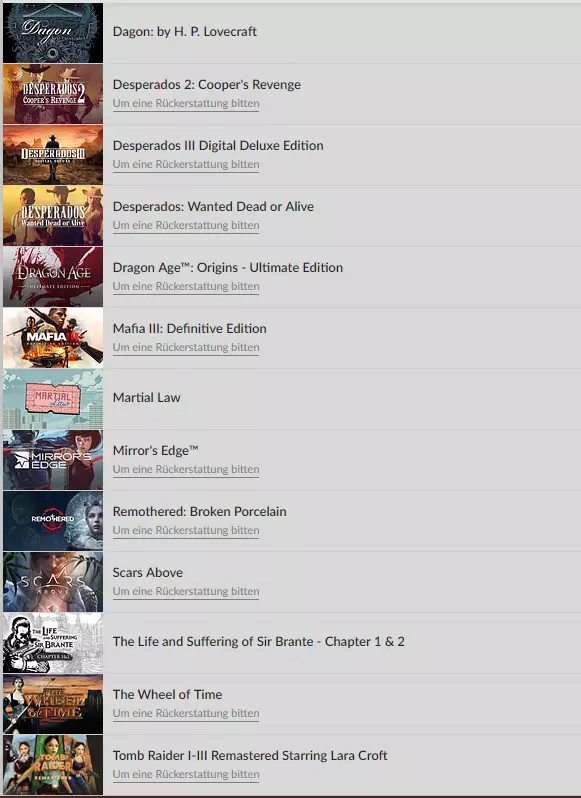Open the Dagon: by H. P. Lovecraft title
This screenshot has width=581, height=798.
click(185, 32)
